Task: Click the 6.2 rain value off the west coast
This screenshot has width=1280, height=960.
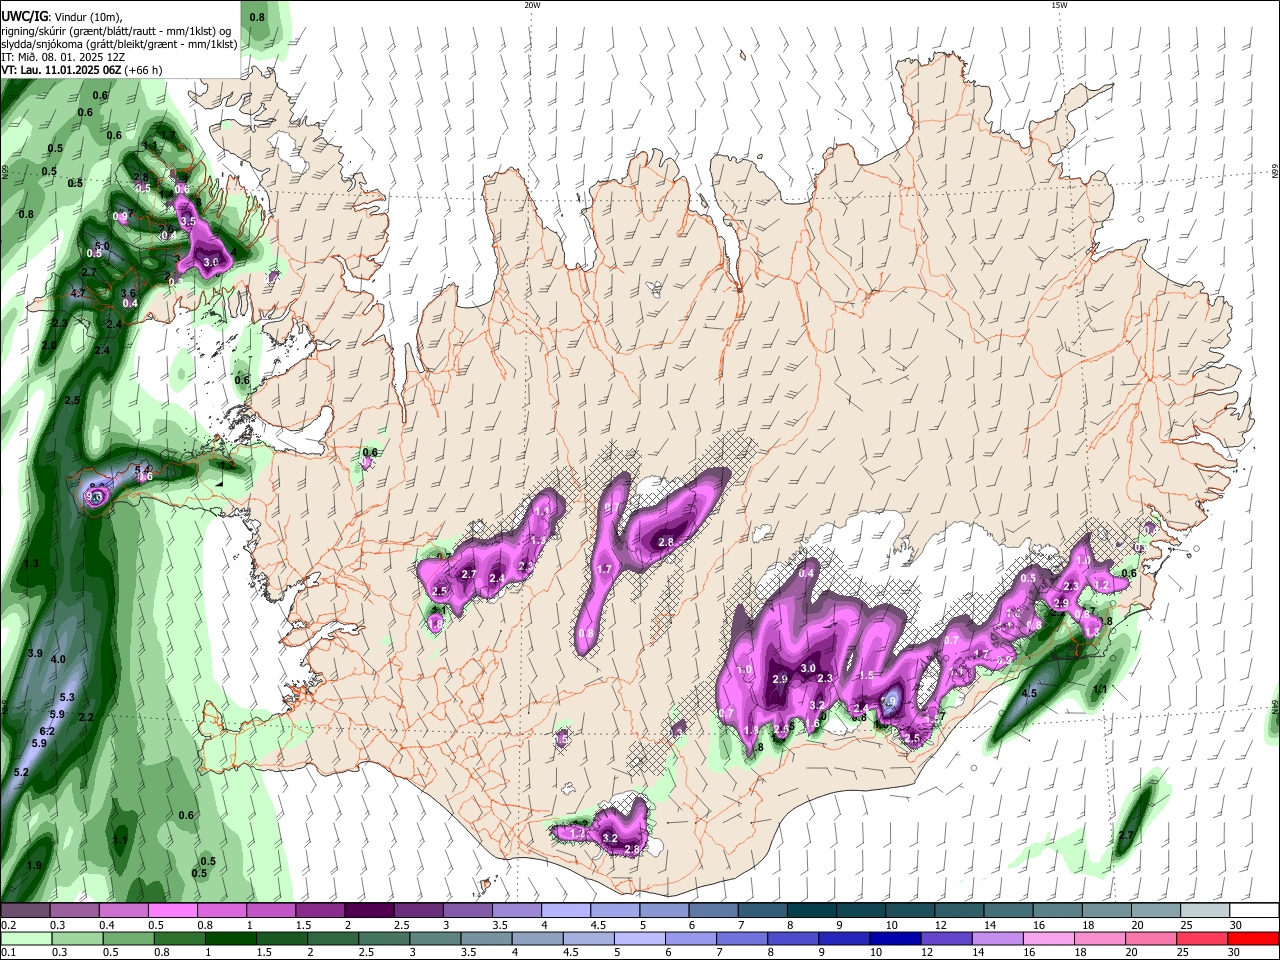Action: pyautogui.click(x=47, y=731)
